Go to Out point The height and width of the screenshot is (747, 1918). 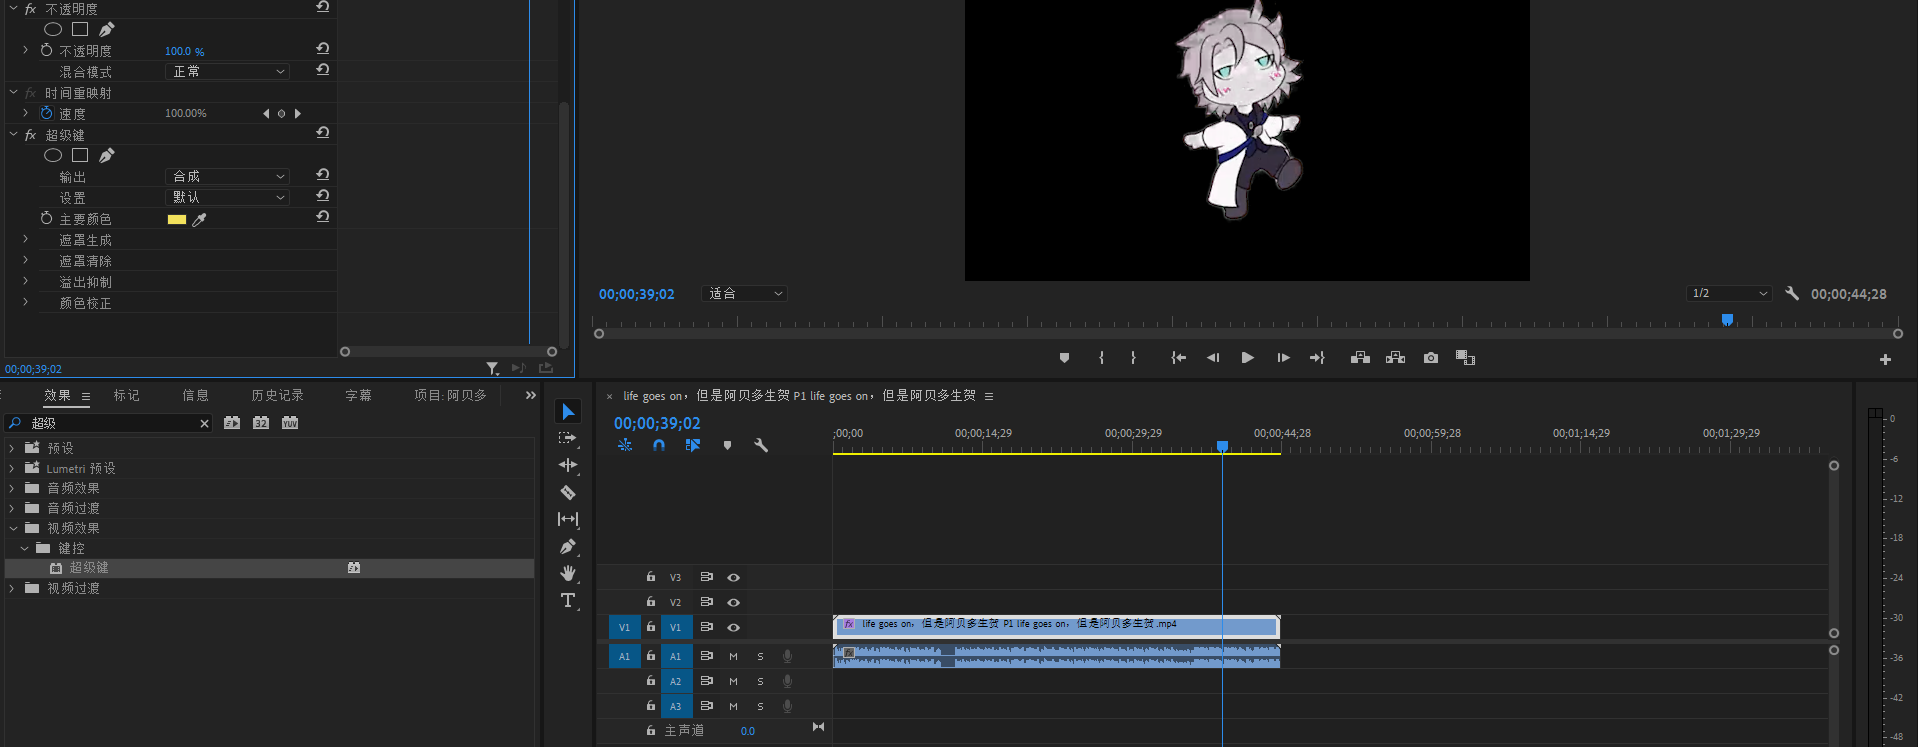pos(1317,358)
